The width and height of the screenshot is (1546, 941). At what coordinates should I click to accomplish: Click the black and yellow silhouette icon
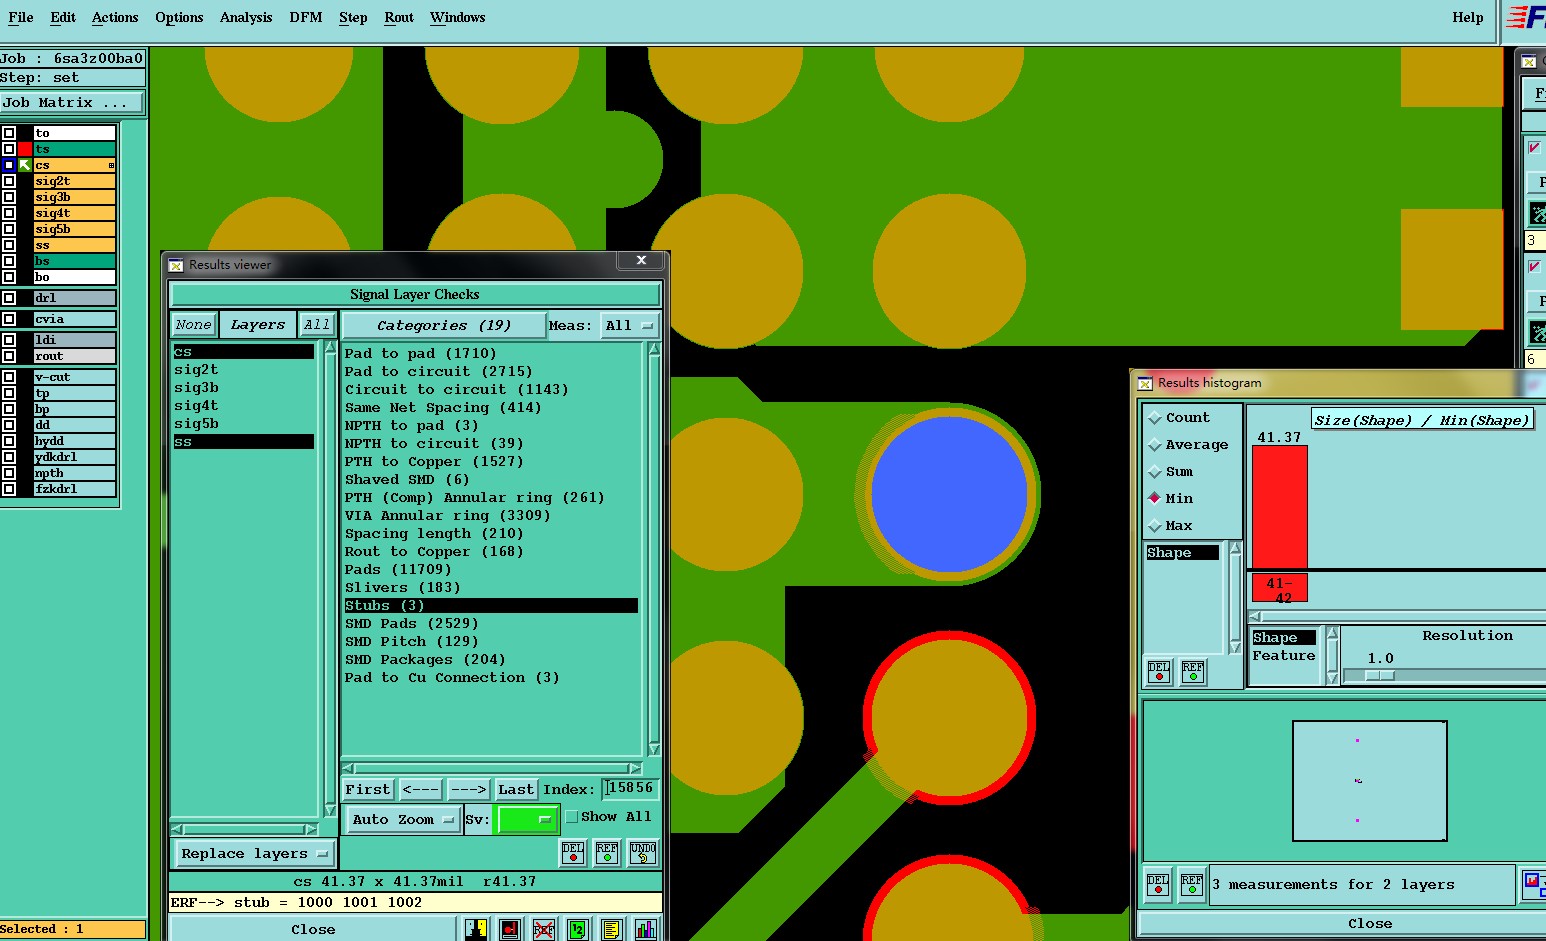476,929
